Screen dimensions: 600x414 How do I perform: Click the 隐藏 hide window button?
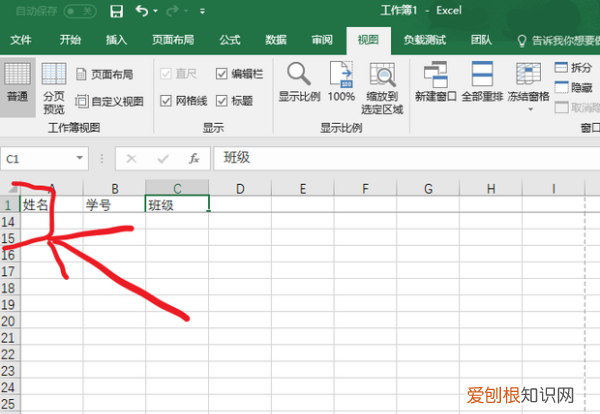click(573, 88)
